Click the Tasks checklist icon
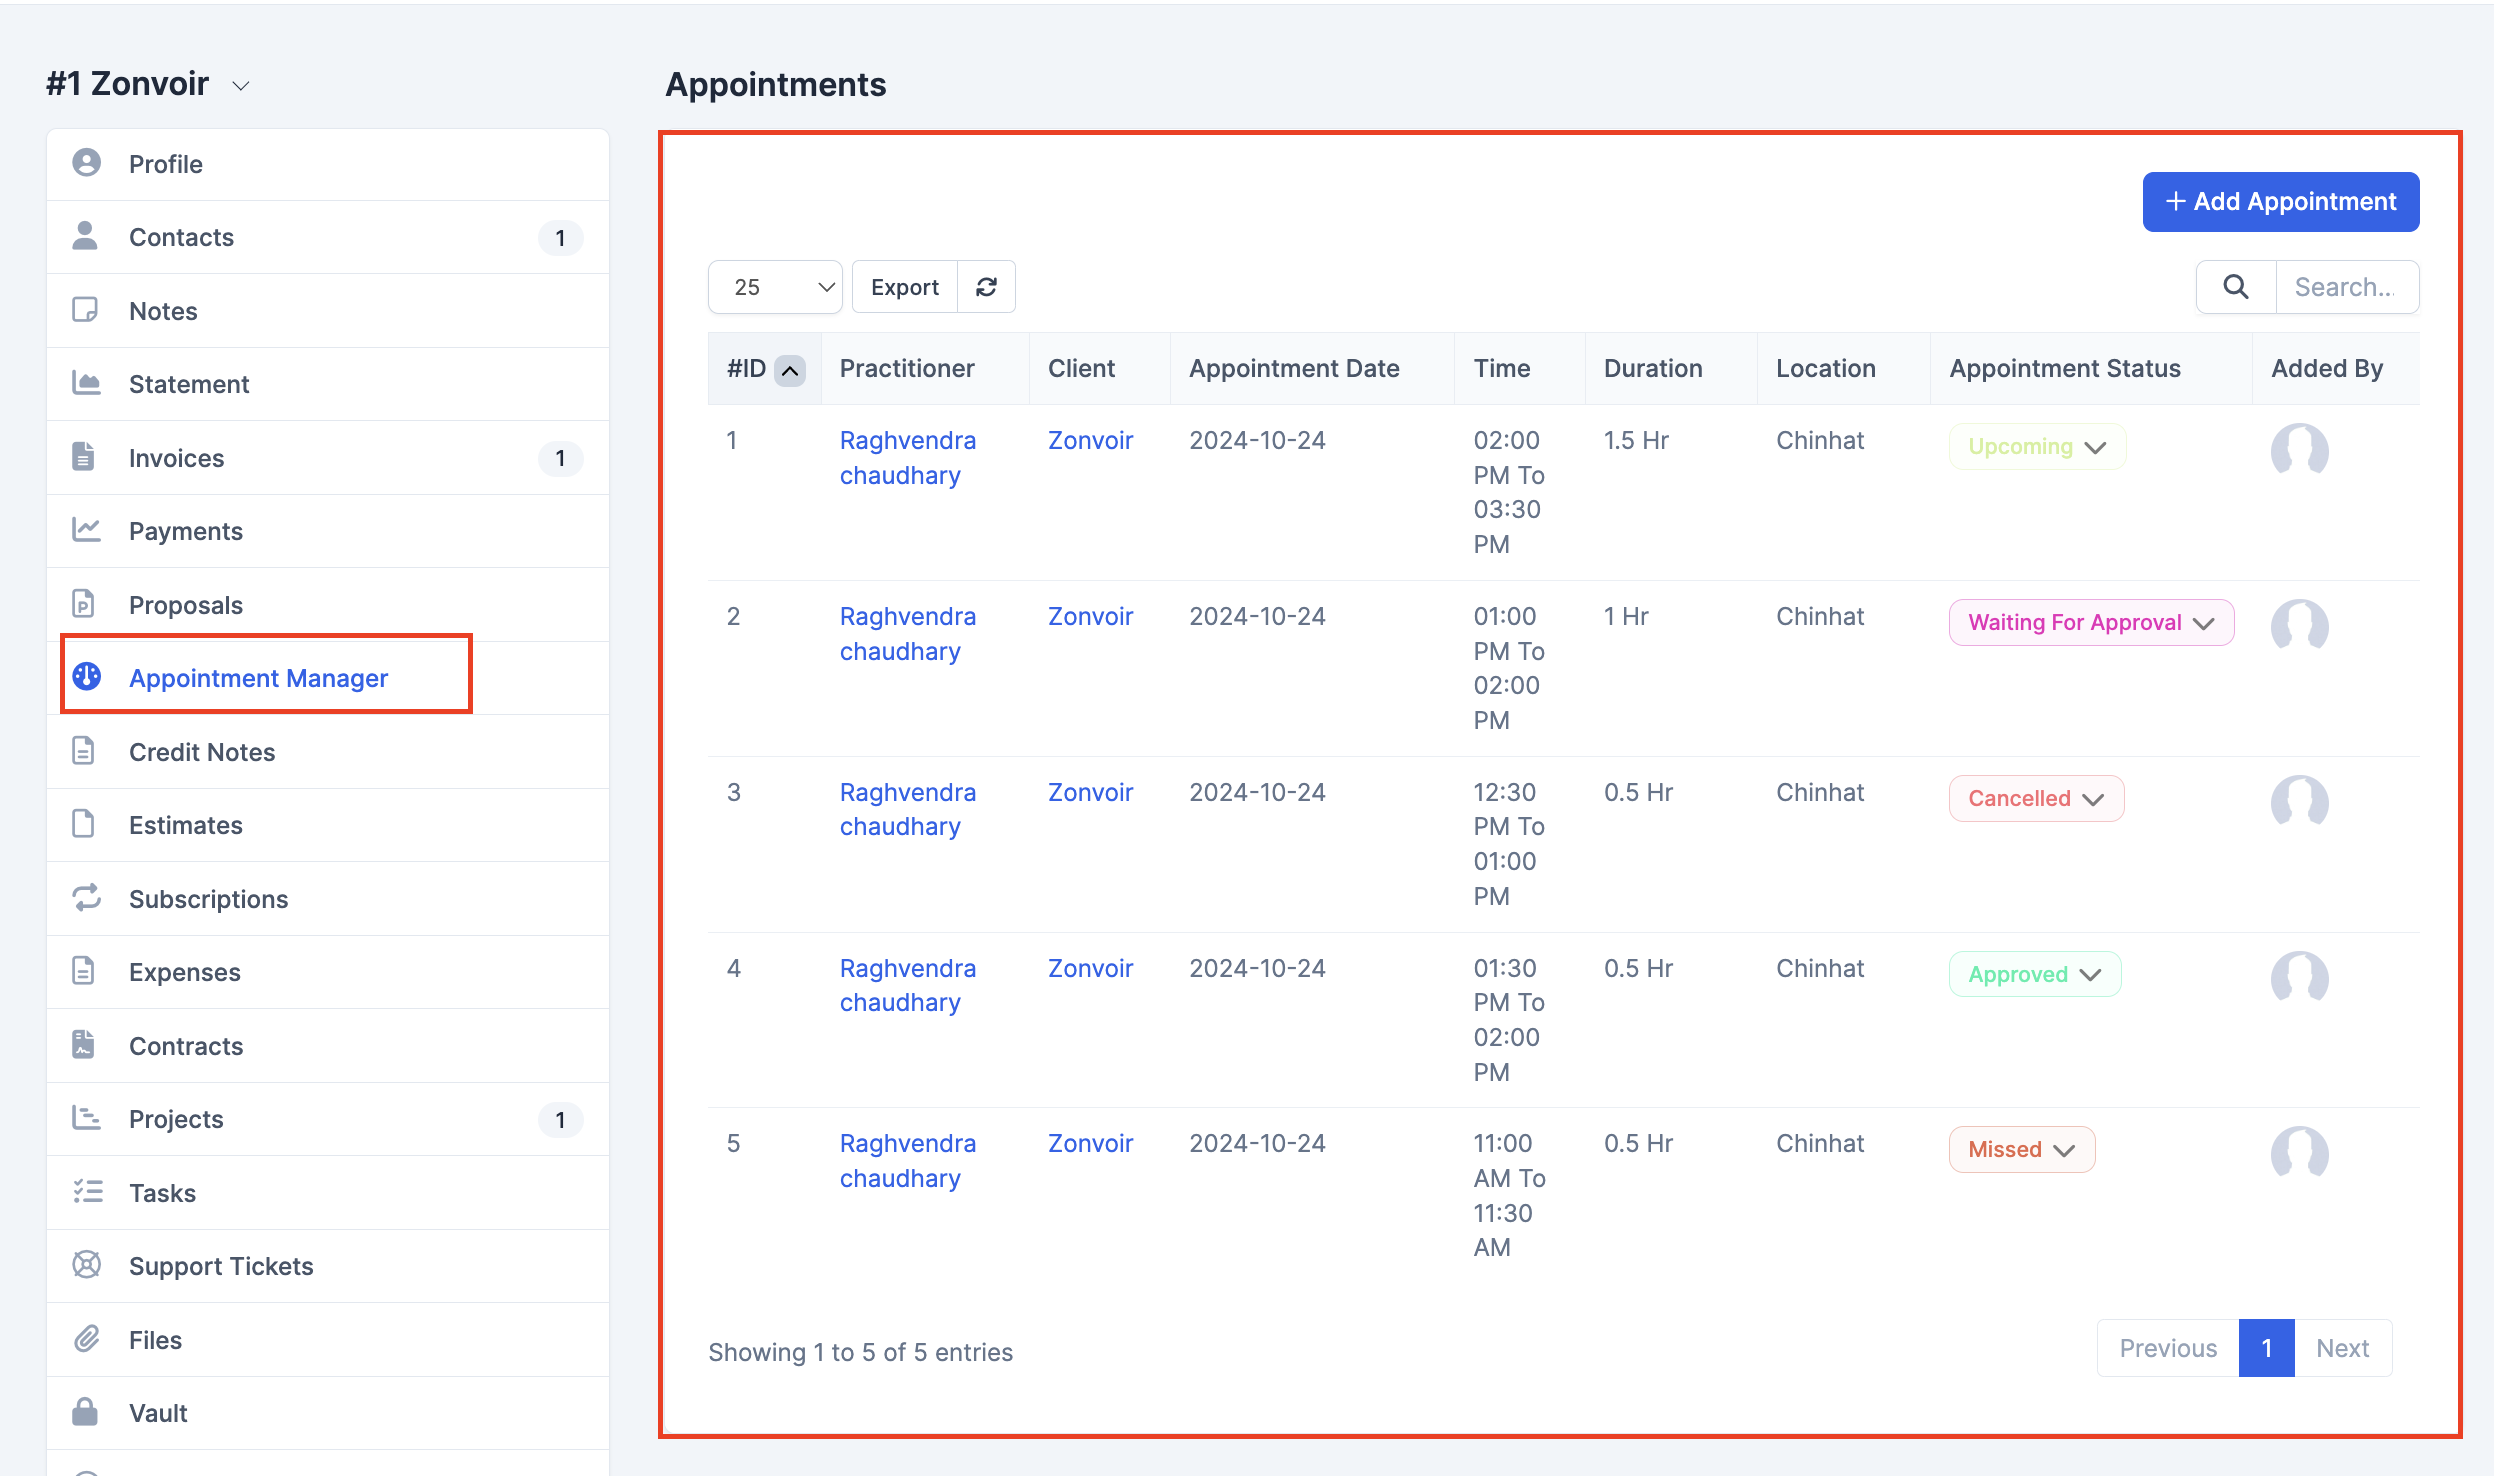Screen dimensions: 2494x1476 pos(86,1192)
